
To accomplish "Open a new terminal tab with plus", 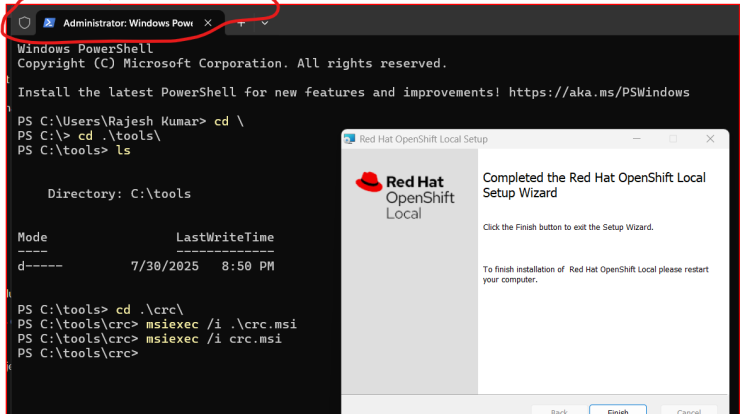I will [241, 23].
